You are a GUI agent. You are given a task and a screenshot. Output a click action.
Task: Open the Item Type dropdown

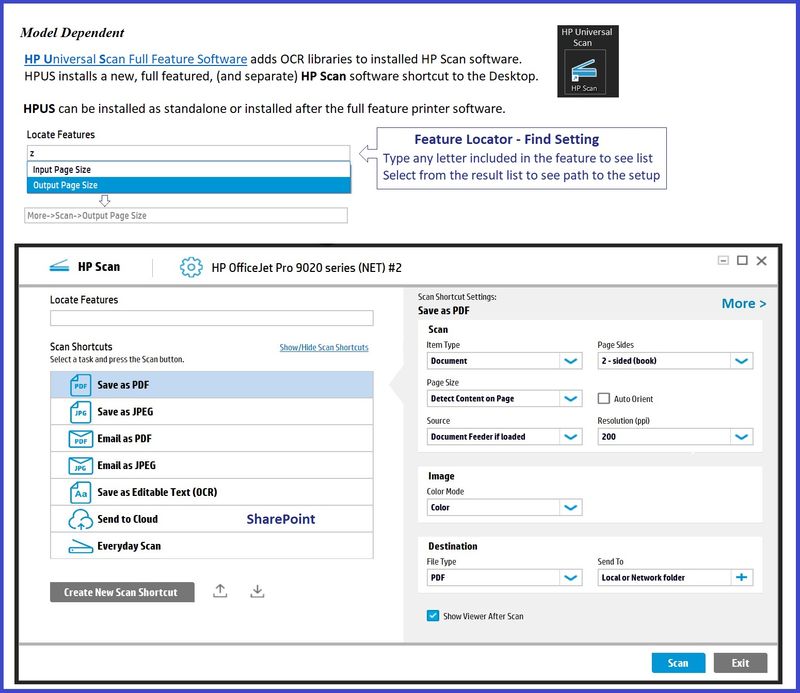click(x=571, y=361)
